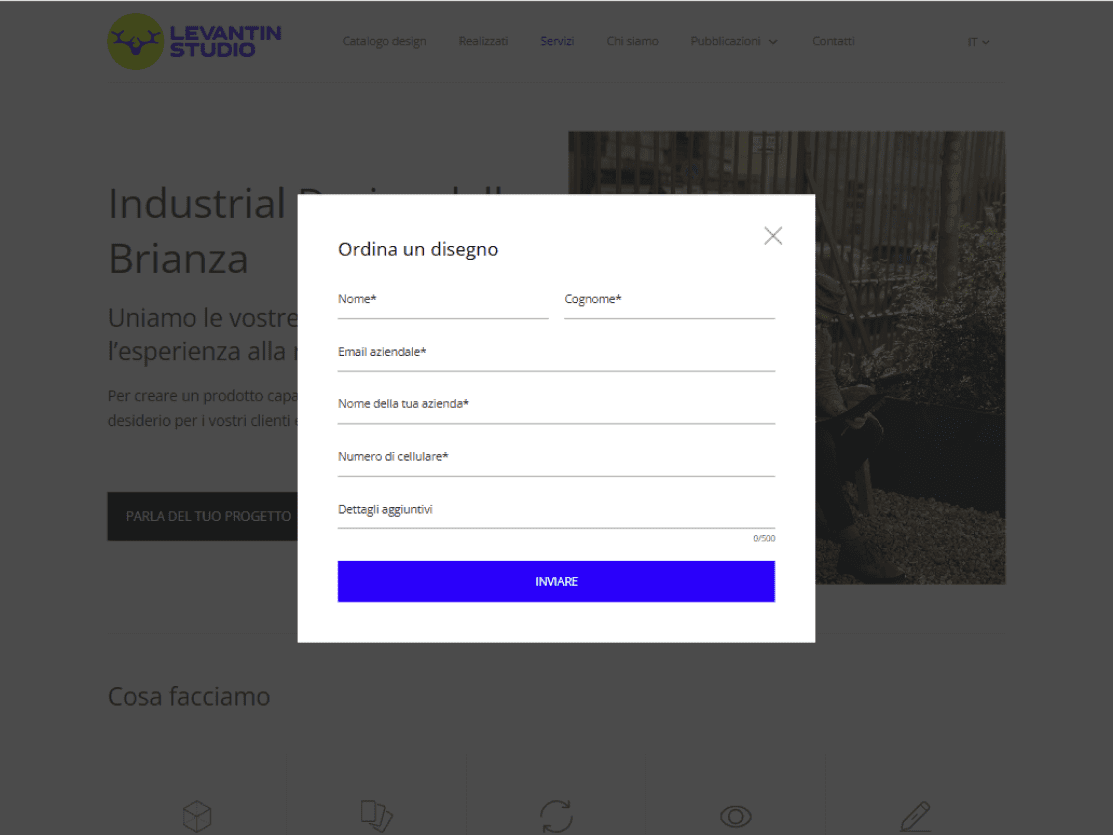Open the Contatti link

(x=833, y=41)
